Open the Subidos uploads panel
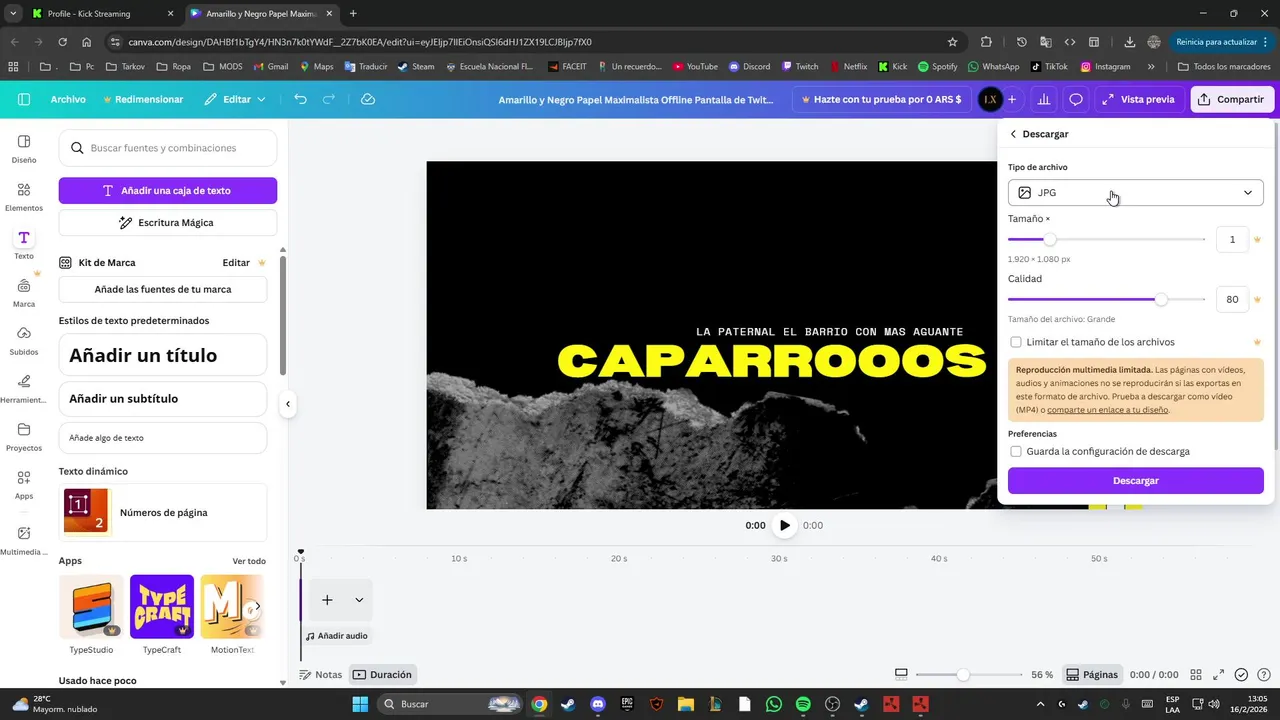 [x=24, y=341]
